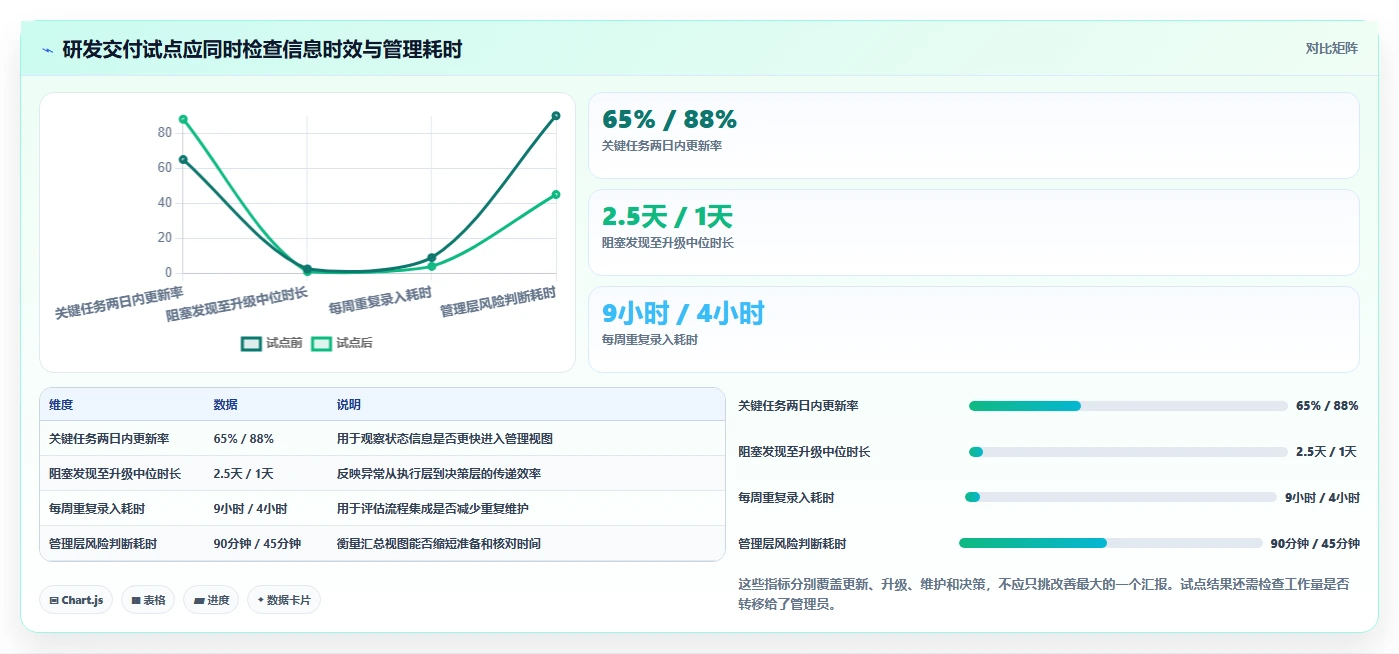
Task: Select the 数据卡片 tag
Action: 284,600
